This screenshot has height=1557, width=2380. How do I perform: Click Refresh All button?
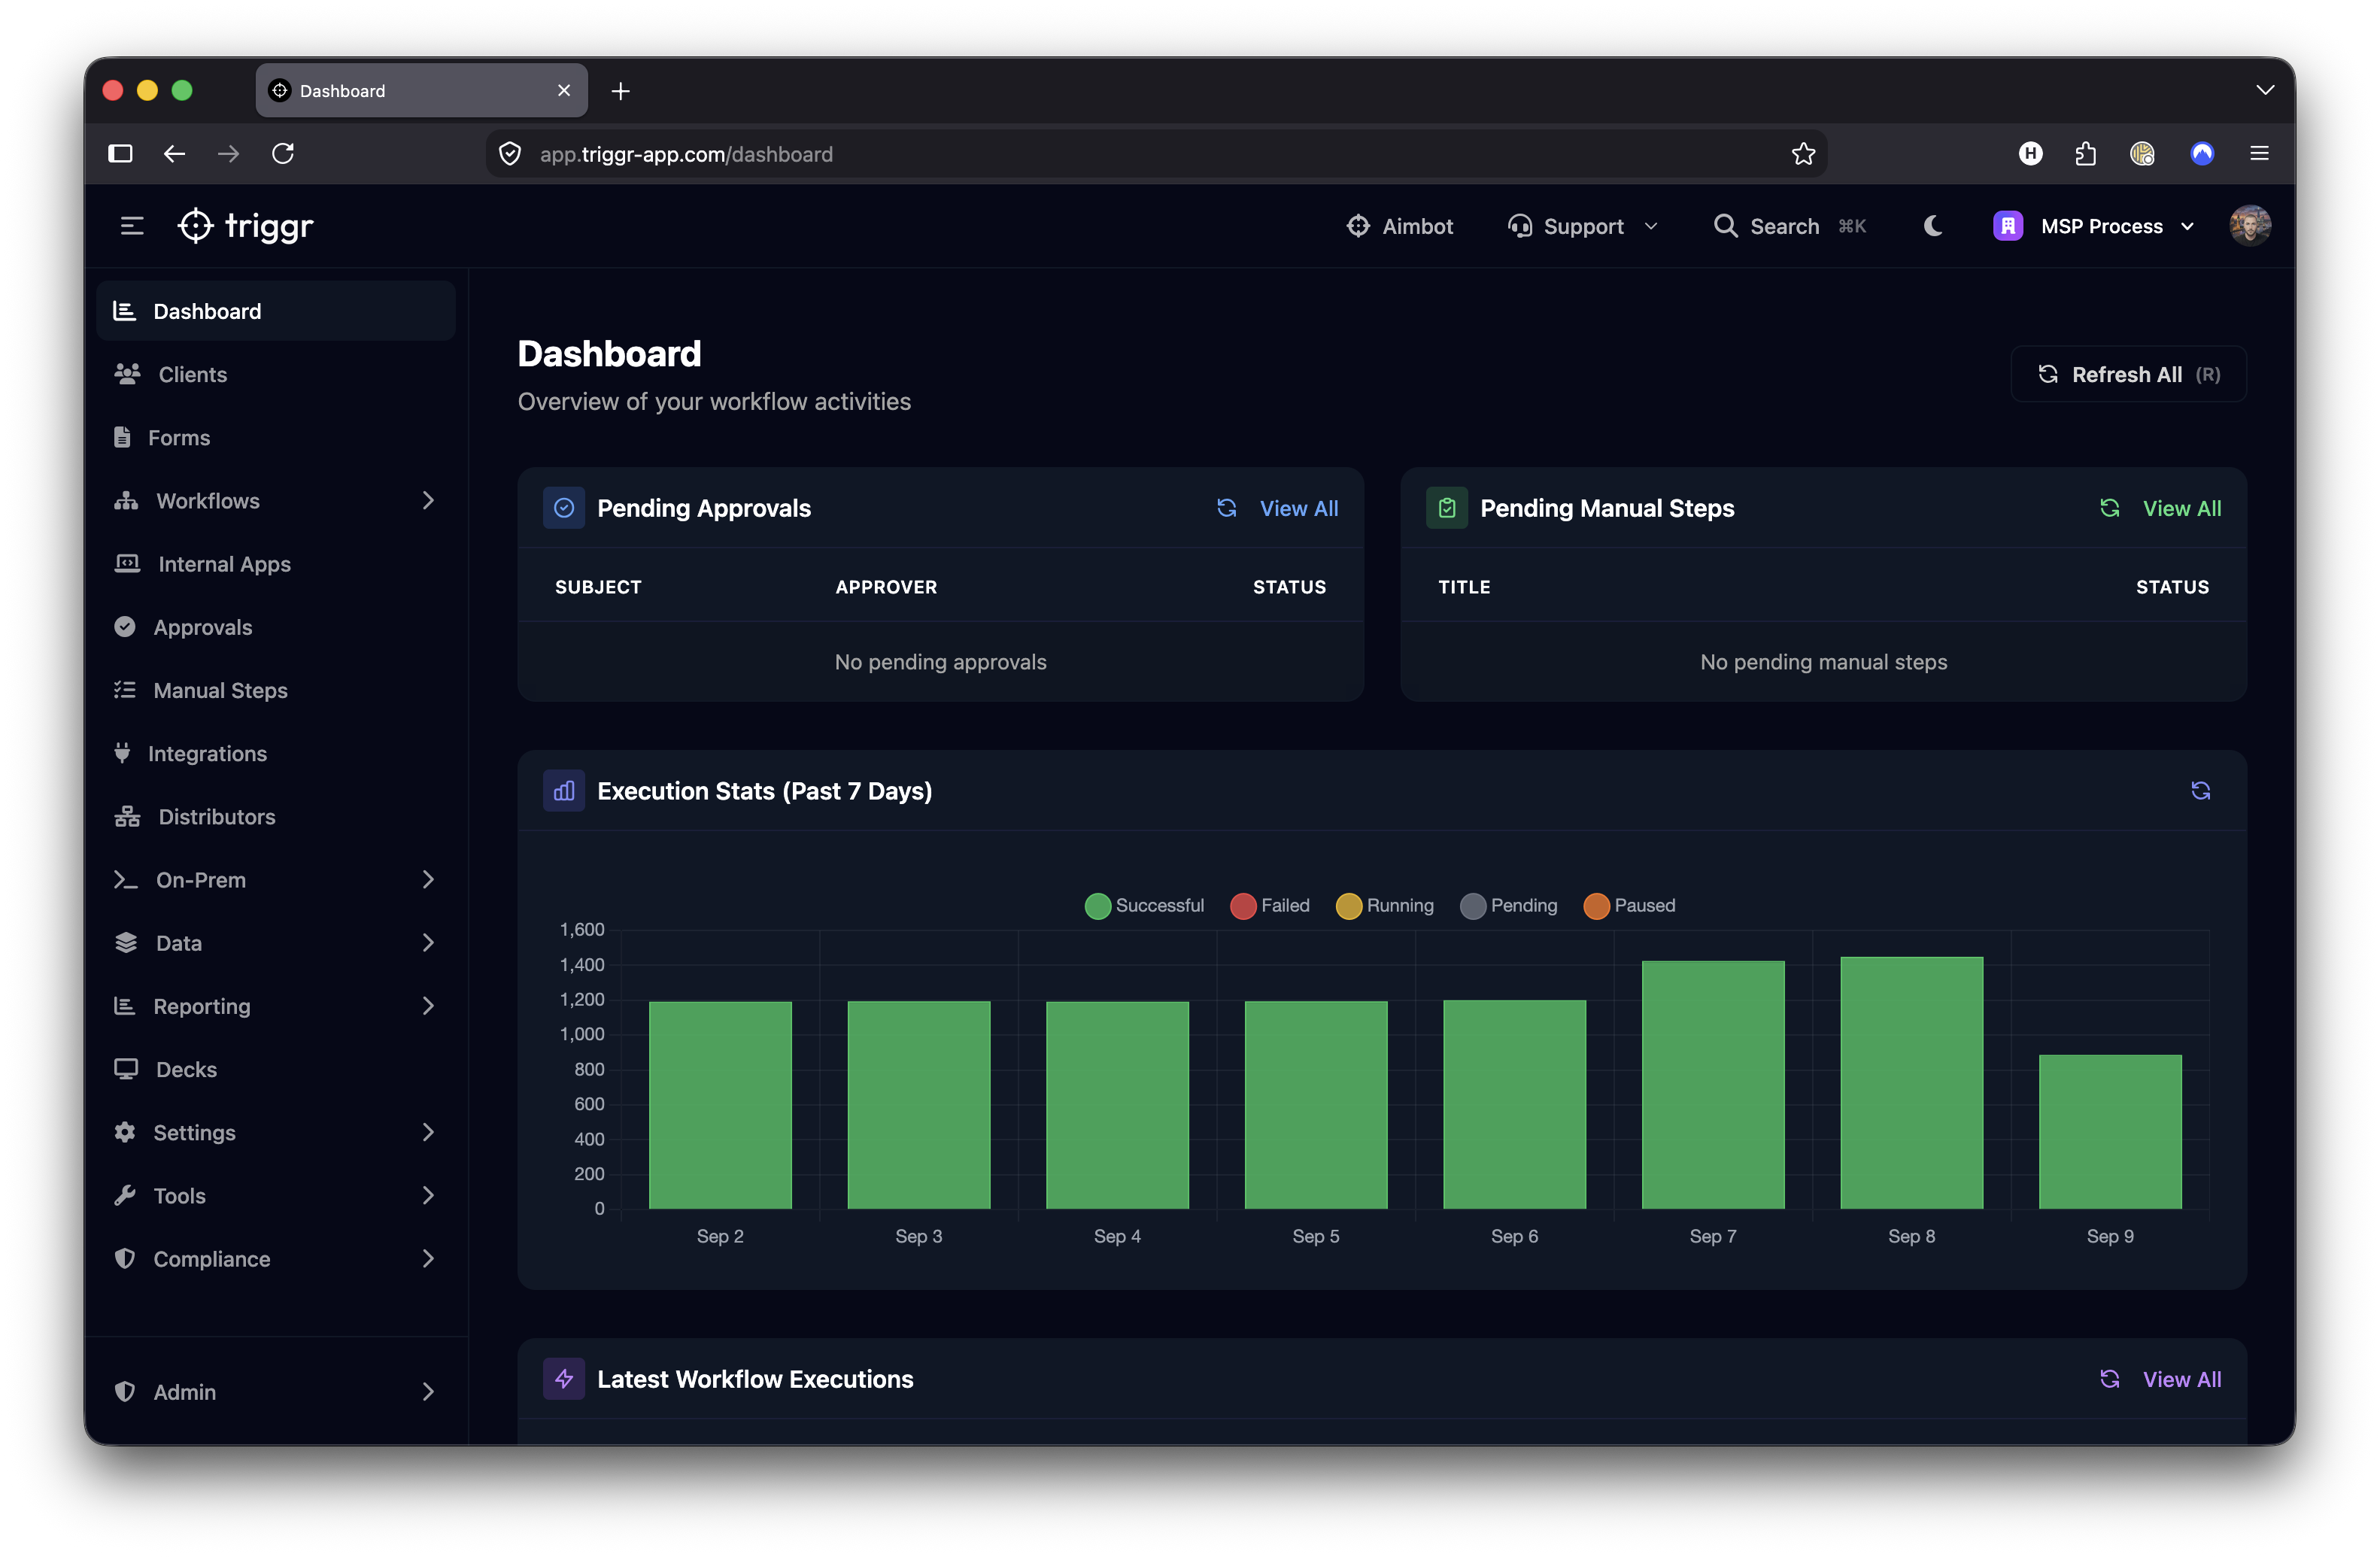coord(2128,374)
